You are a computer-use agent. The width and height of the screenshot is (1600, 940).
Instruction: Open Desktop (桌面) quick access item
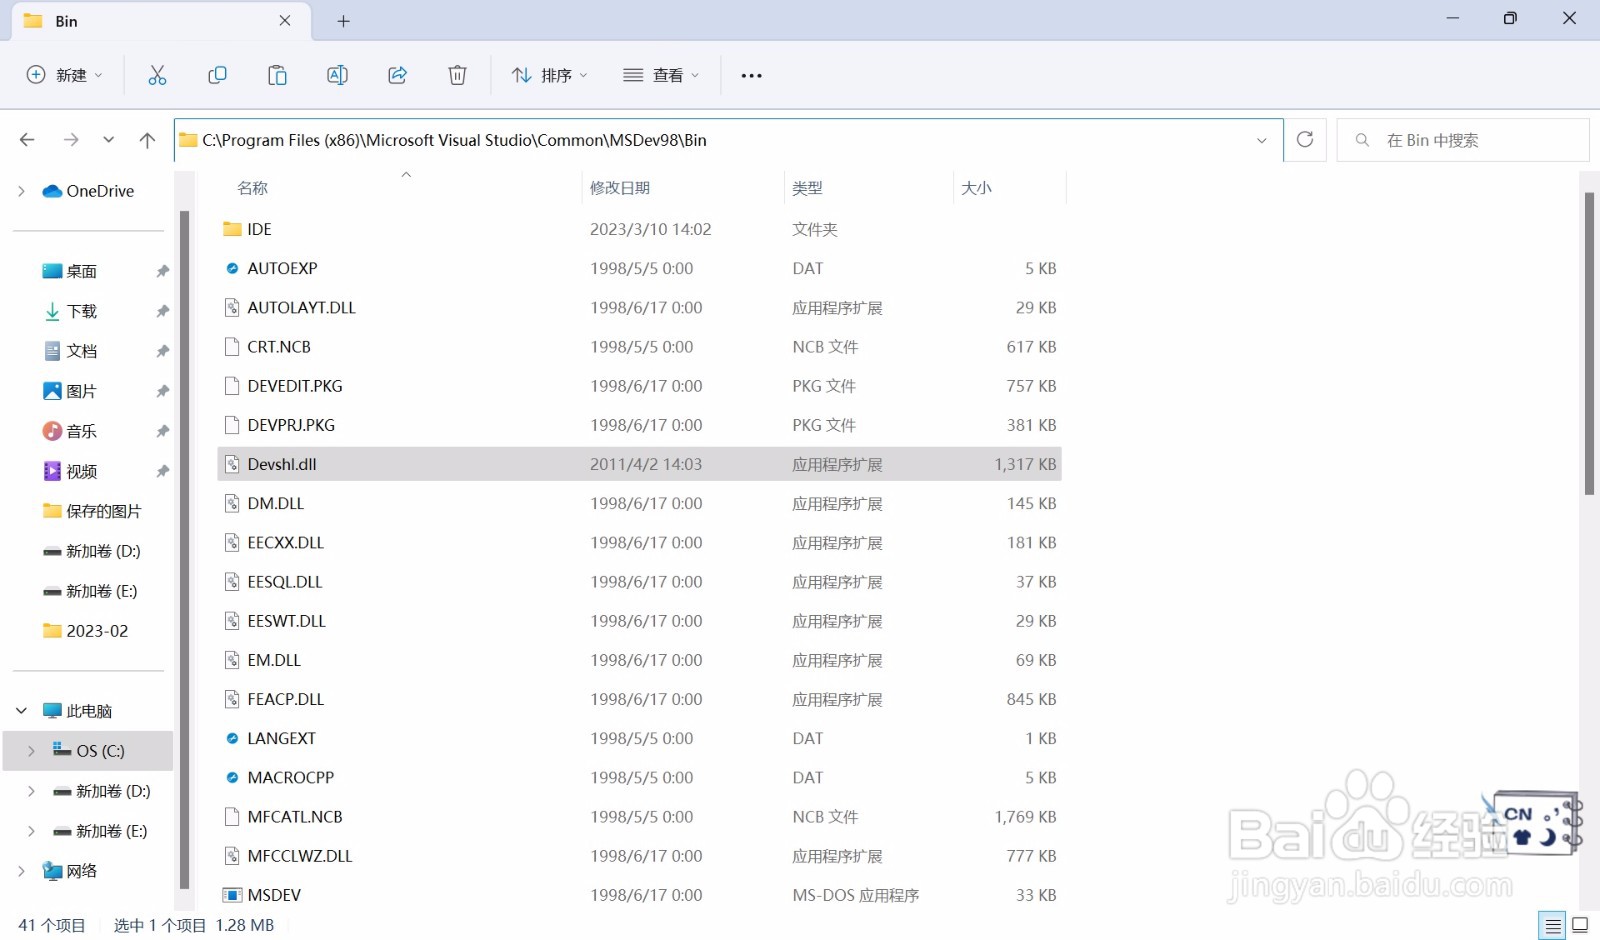point(70,271)
